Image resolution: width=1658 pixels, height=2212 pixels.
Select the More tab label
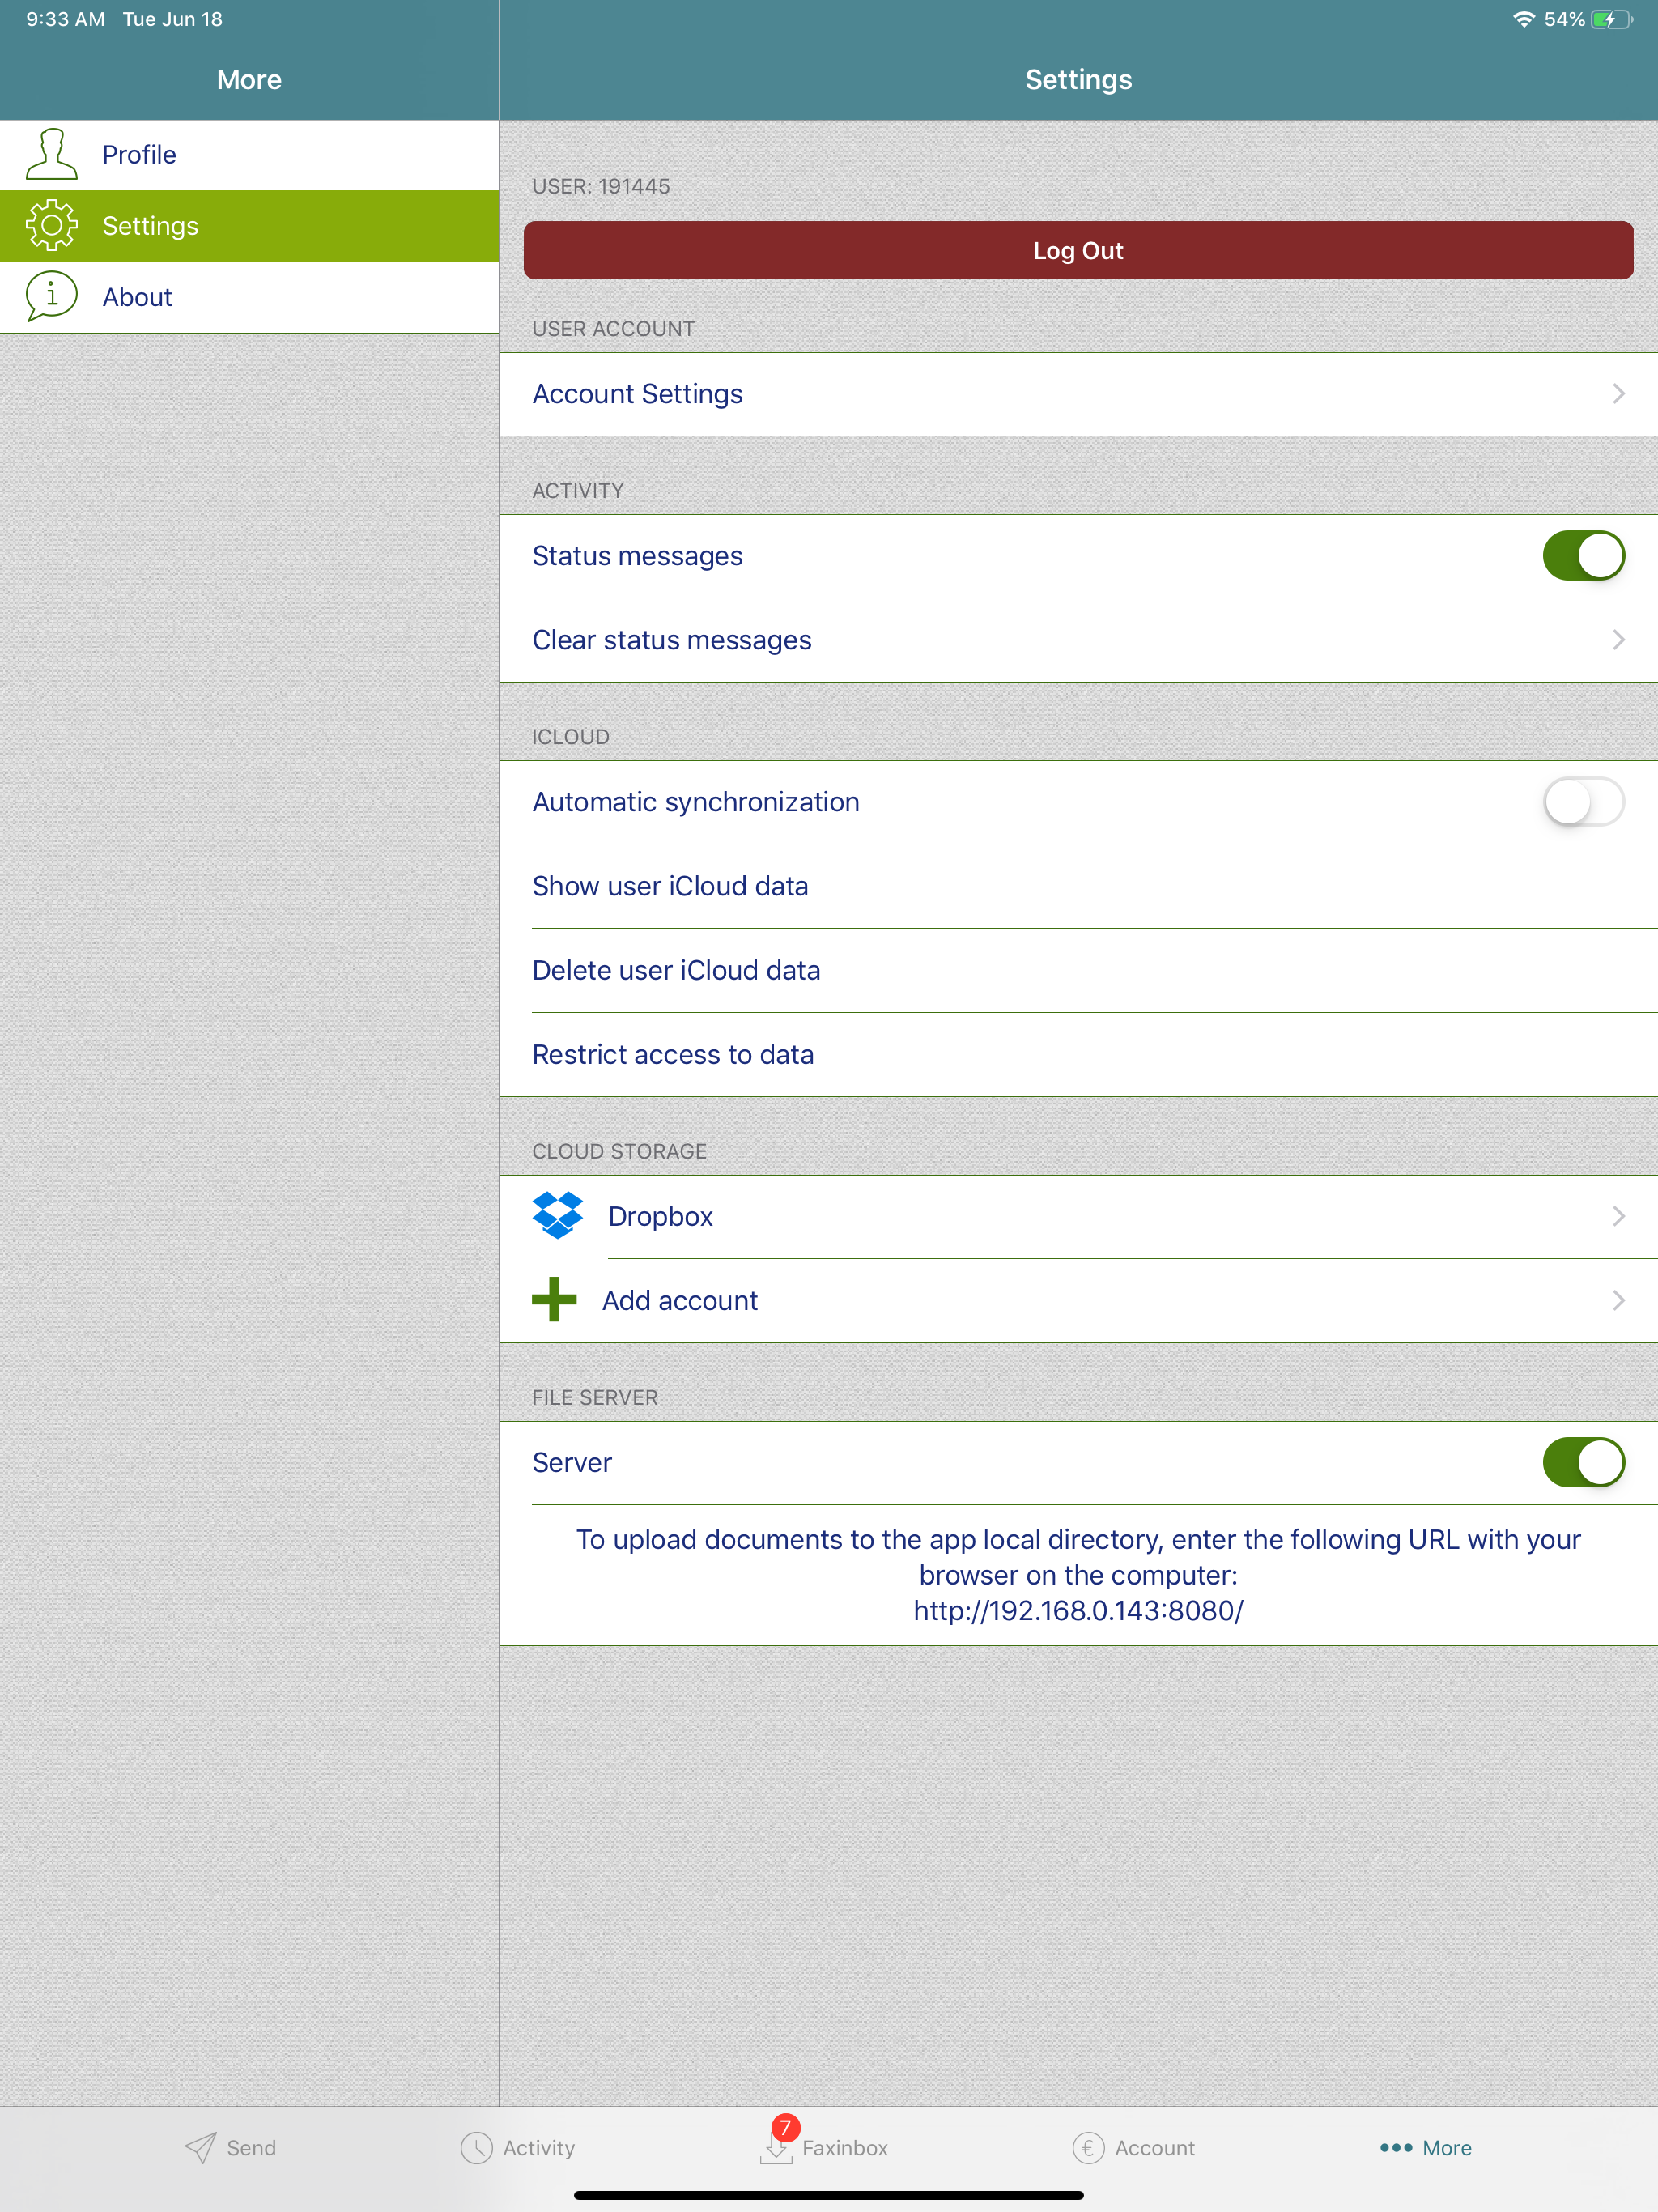pos(1447,2148)
